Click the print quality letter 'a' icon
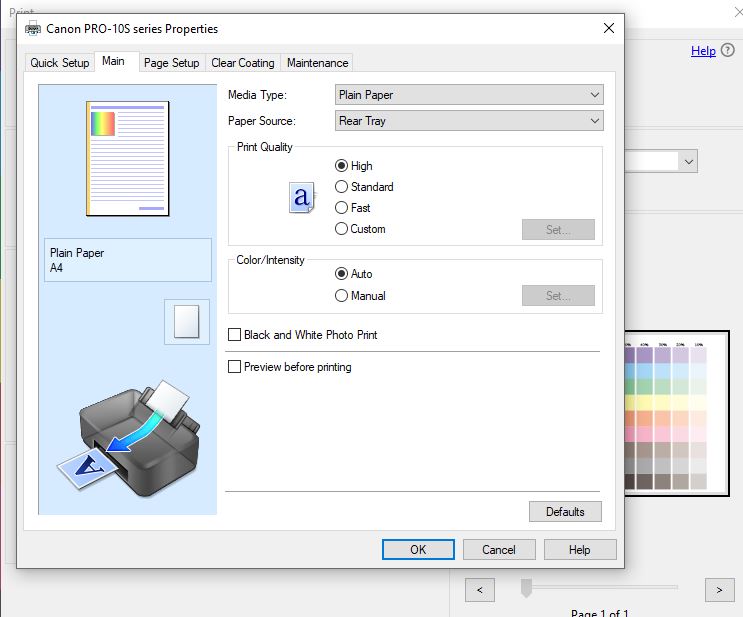 (301, 198)
